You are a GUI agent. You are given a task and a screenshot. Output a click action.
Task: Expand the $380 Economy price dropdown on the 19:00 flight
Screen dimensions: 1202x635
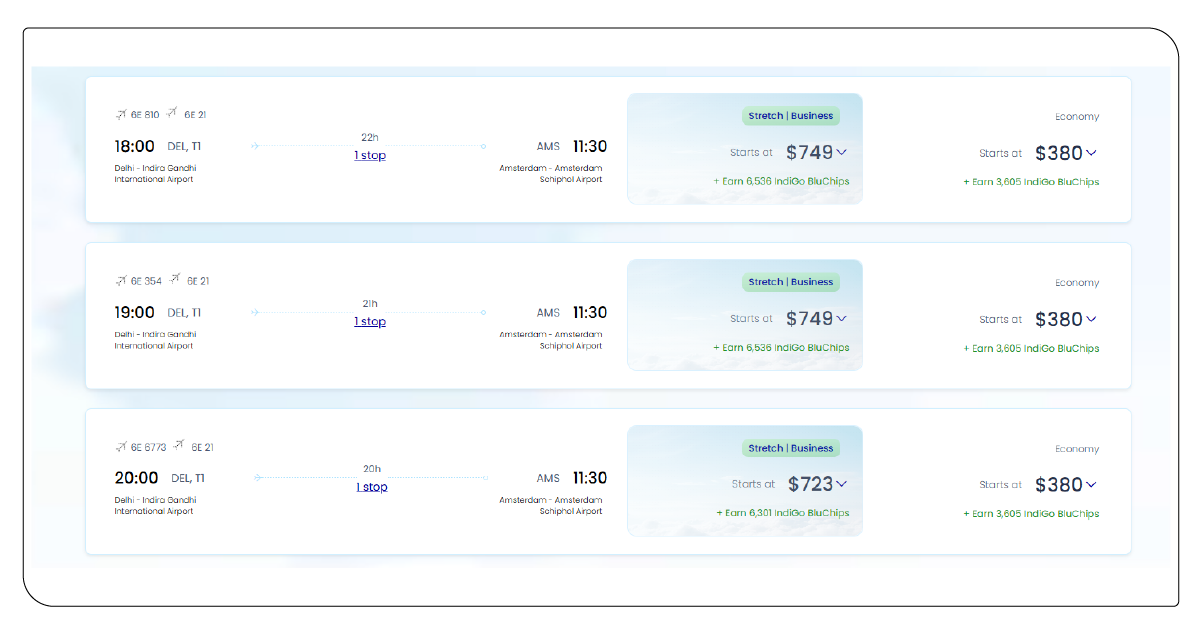(x=1089, y=319)
